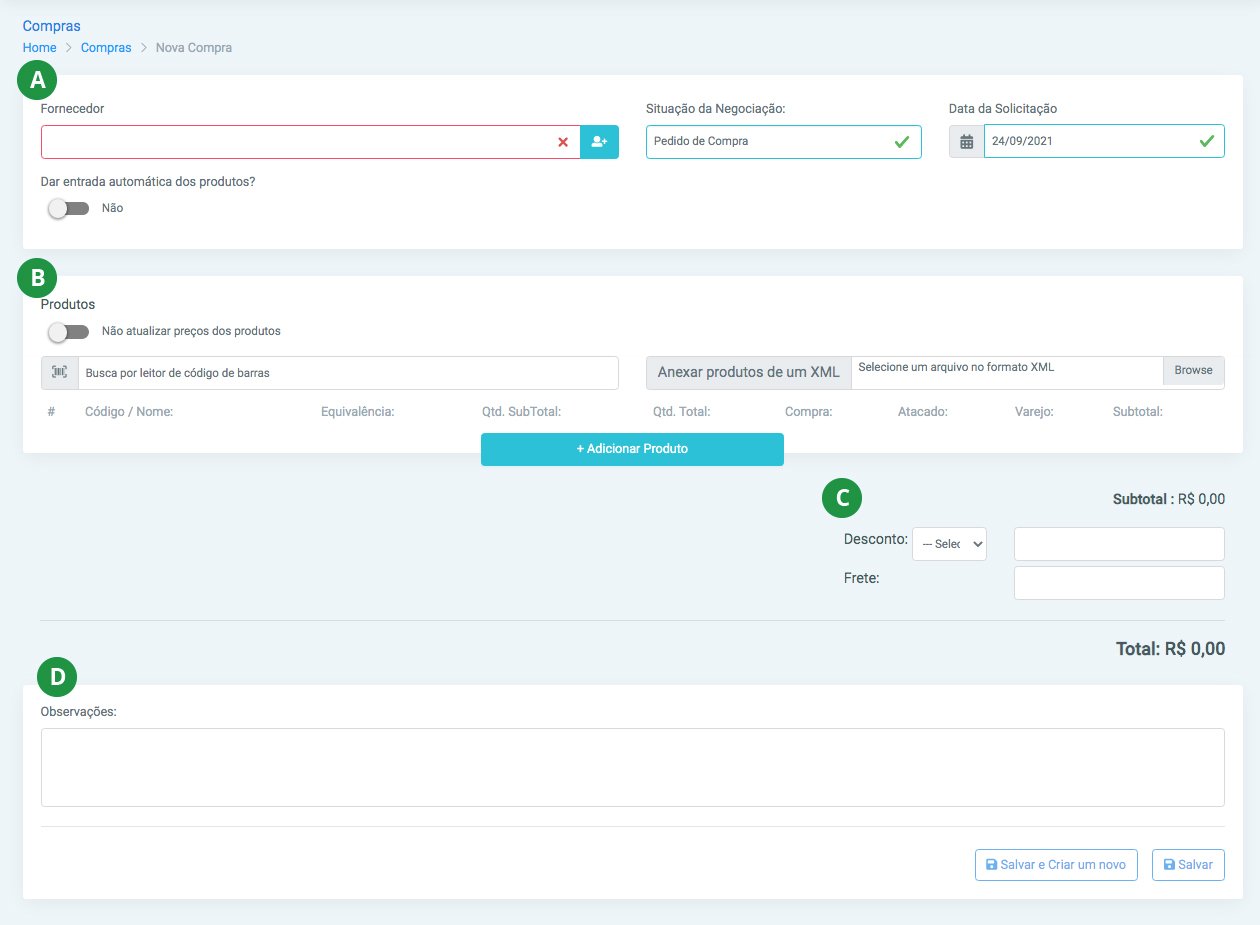Click the Browse button for XML file

click(1193, 370)
